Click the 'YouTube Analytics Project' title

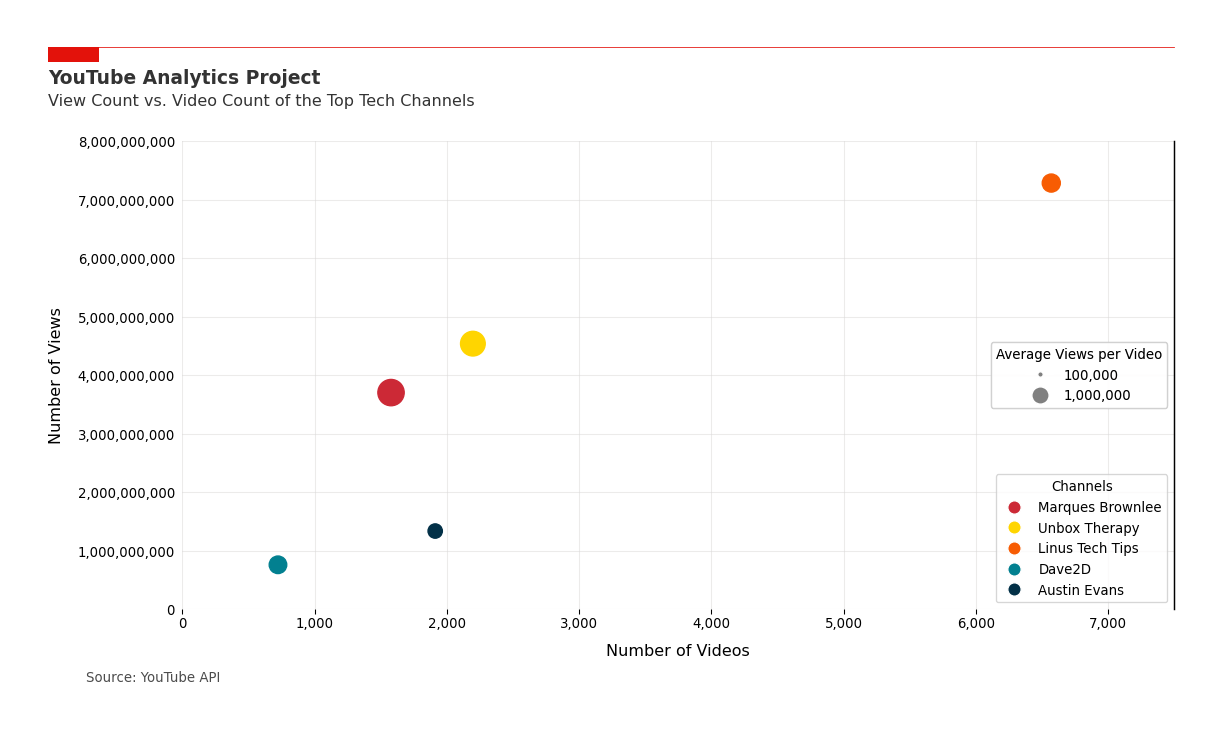pos(184,78)
